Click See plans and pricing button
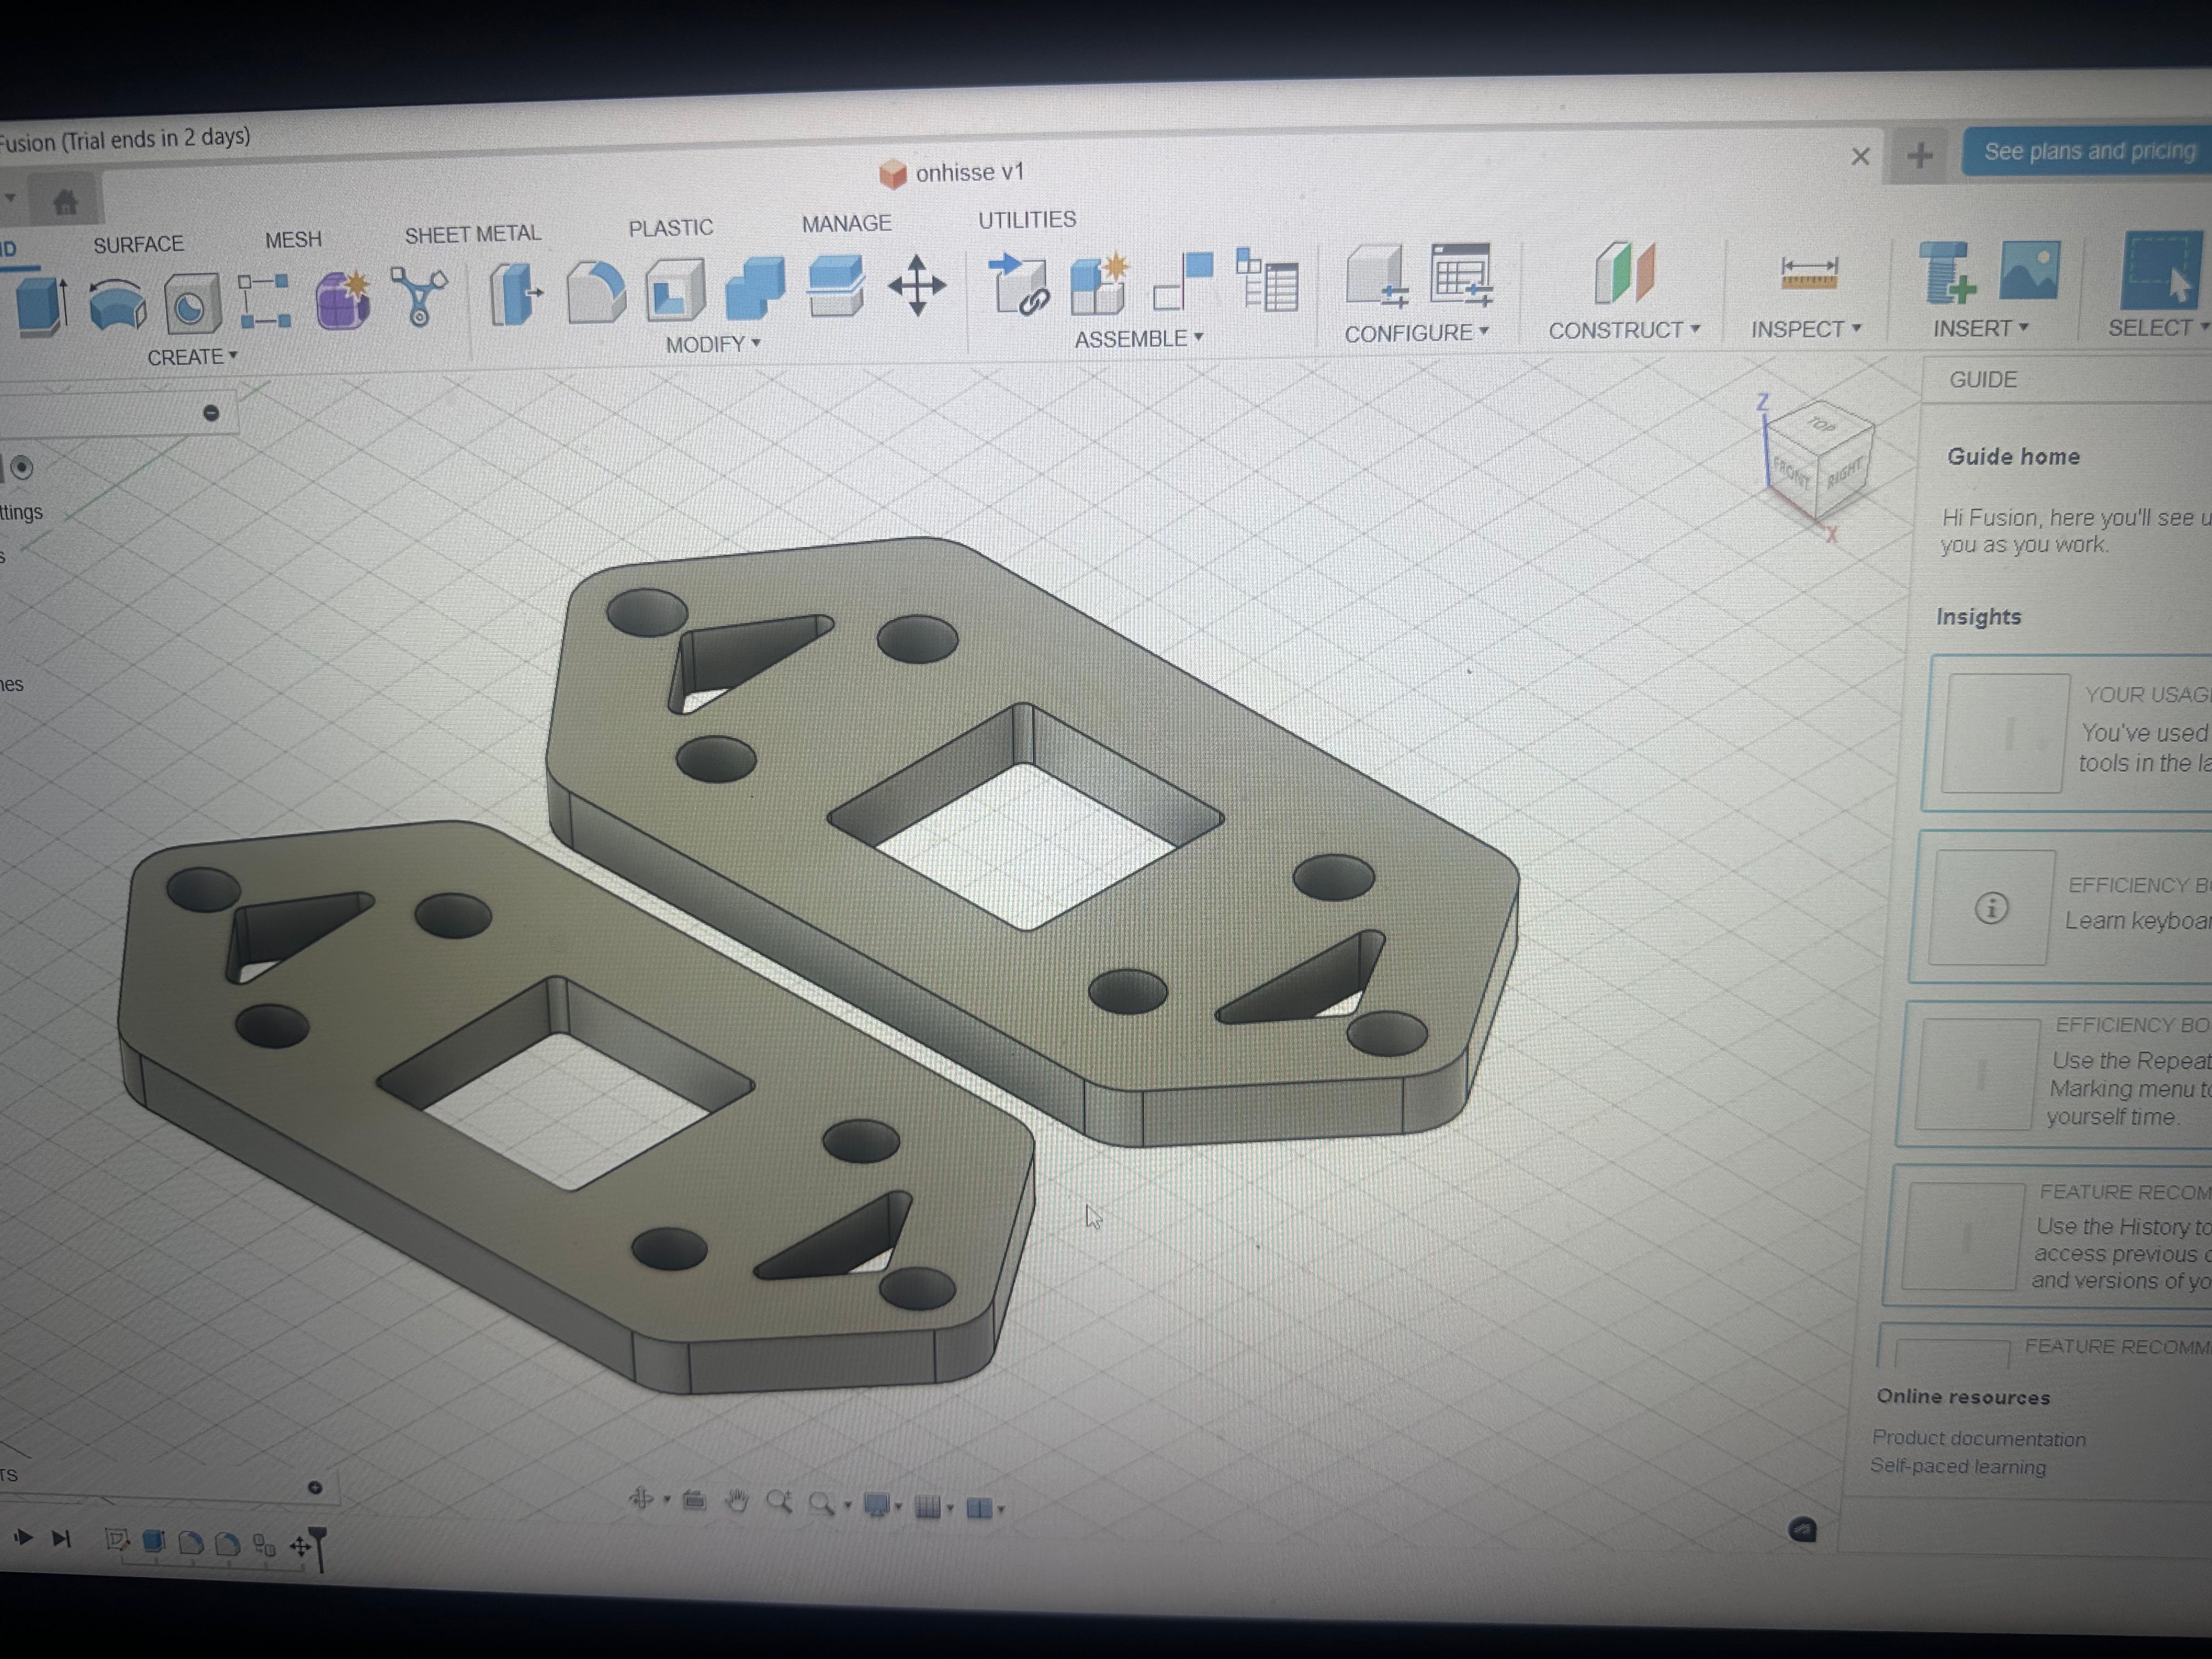Viewport: 2212px width, 1659px height. [x=2088, y=151]
